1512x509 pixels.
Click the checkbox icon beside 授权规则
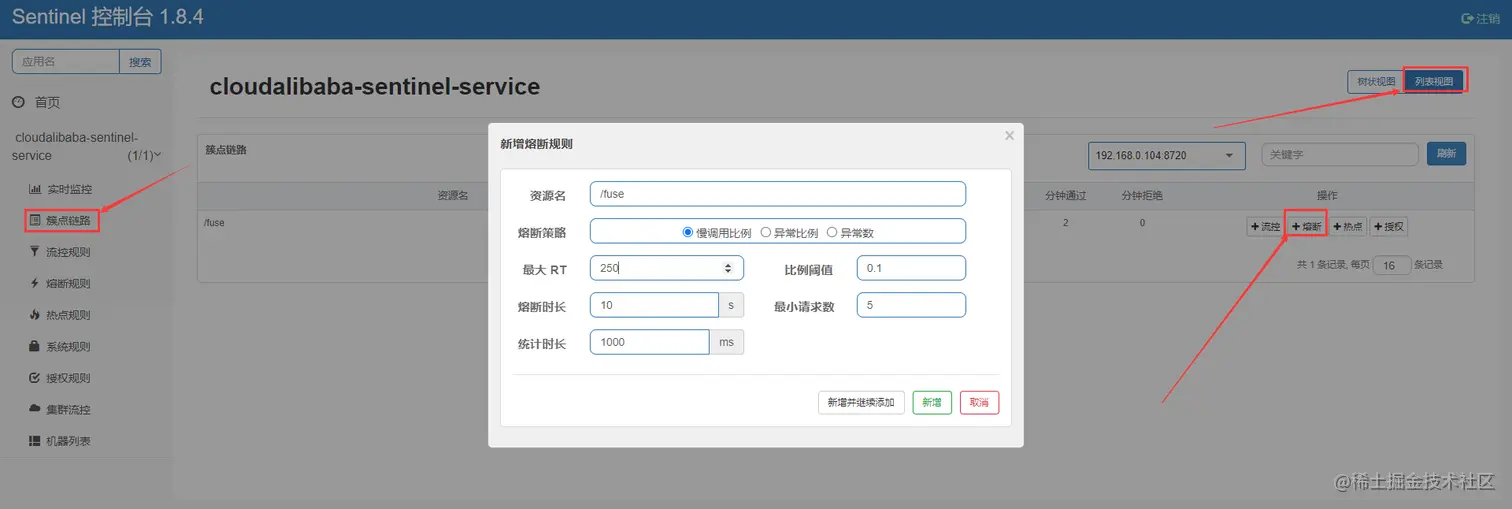pyautogui.click(x=35, y=378)
